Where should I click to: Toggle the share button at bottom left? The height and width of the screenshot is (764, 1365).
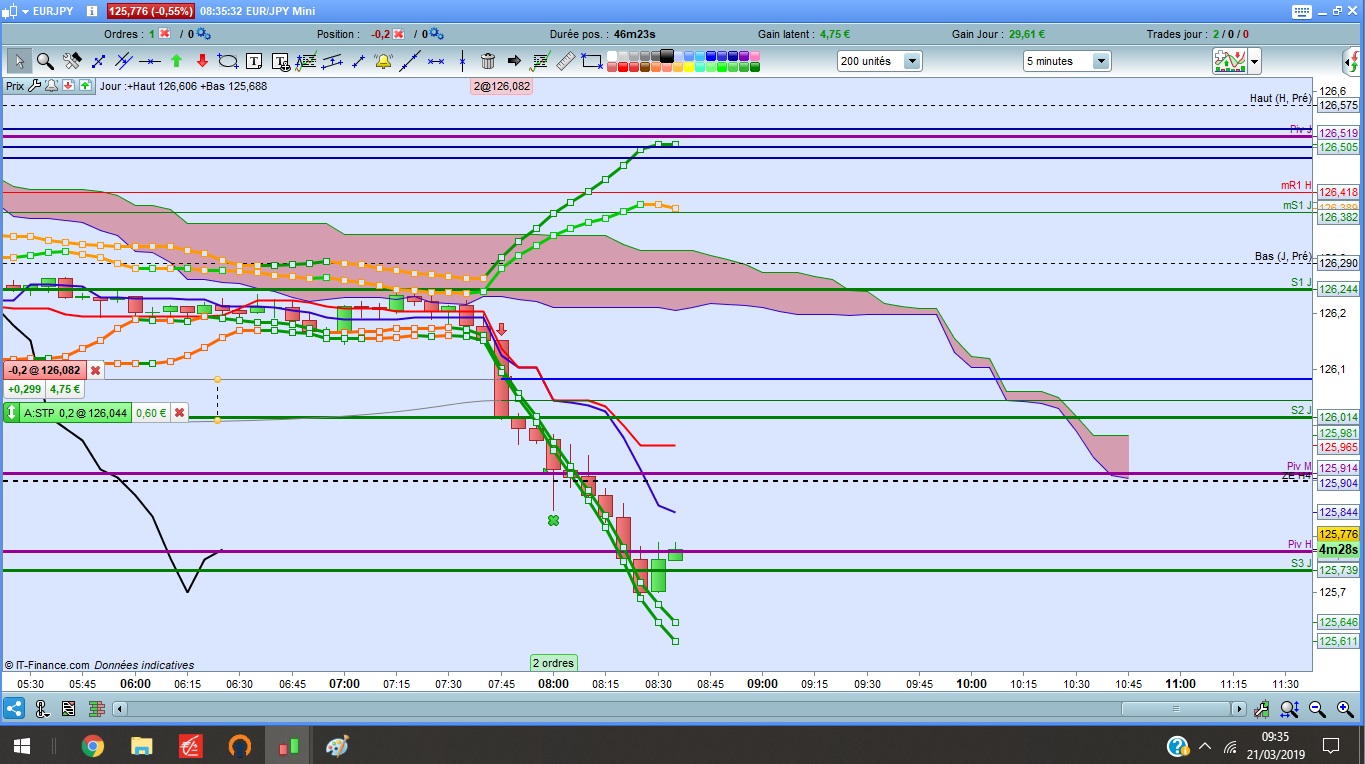click(x=14, y=709)
